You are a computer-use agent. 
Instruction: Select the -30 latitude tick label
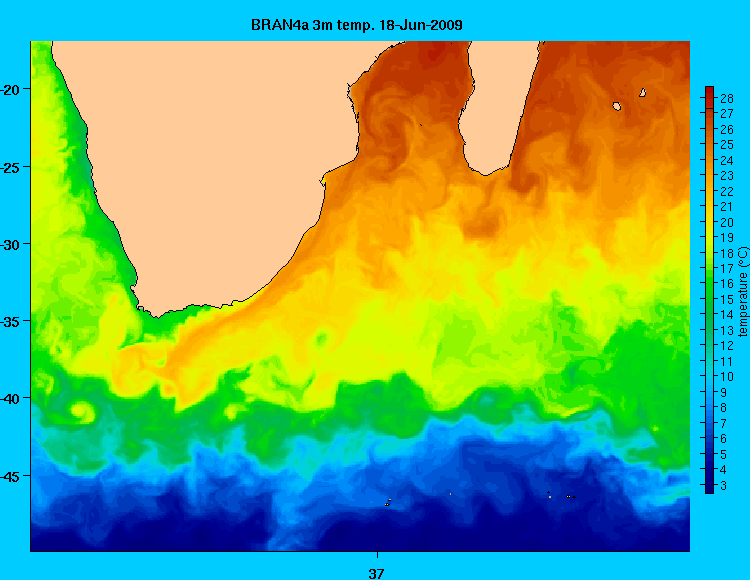point(9,244)
